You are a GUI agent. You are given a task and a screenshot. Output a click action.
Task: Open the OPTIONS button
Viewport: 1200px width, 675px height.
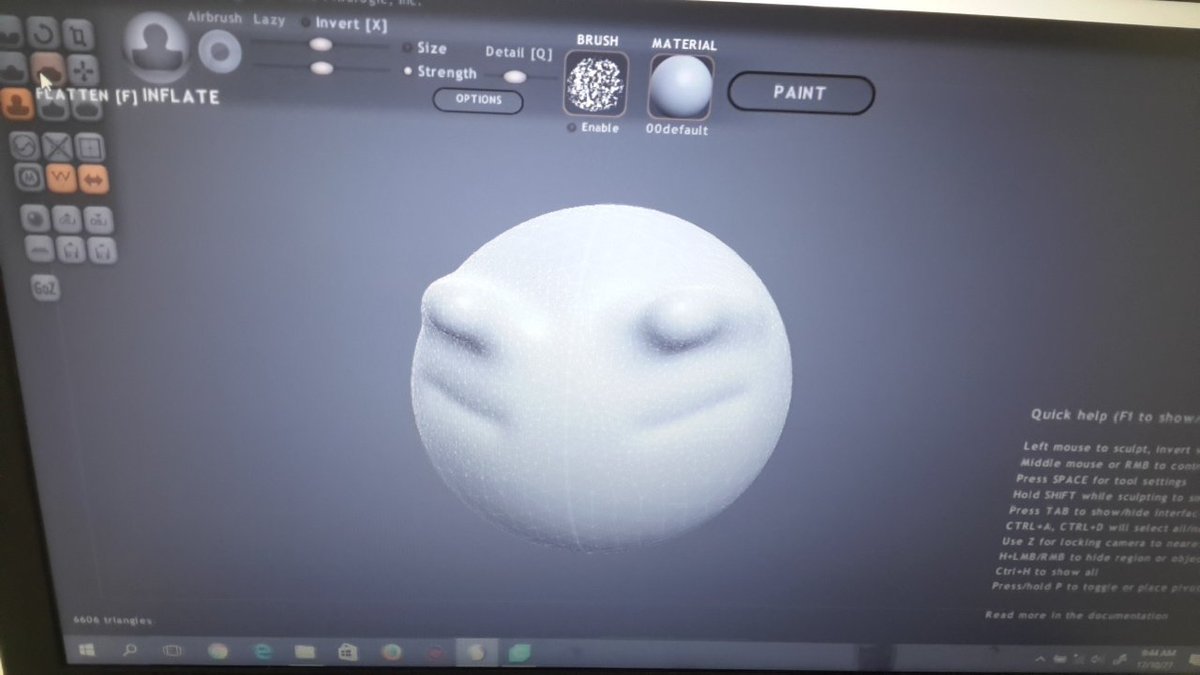478,100
